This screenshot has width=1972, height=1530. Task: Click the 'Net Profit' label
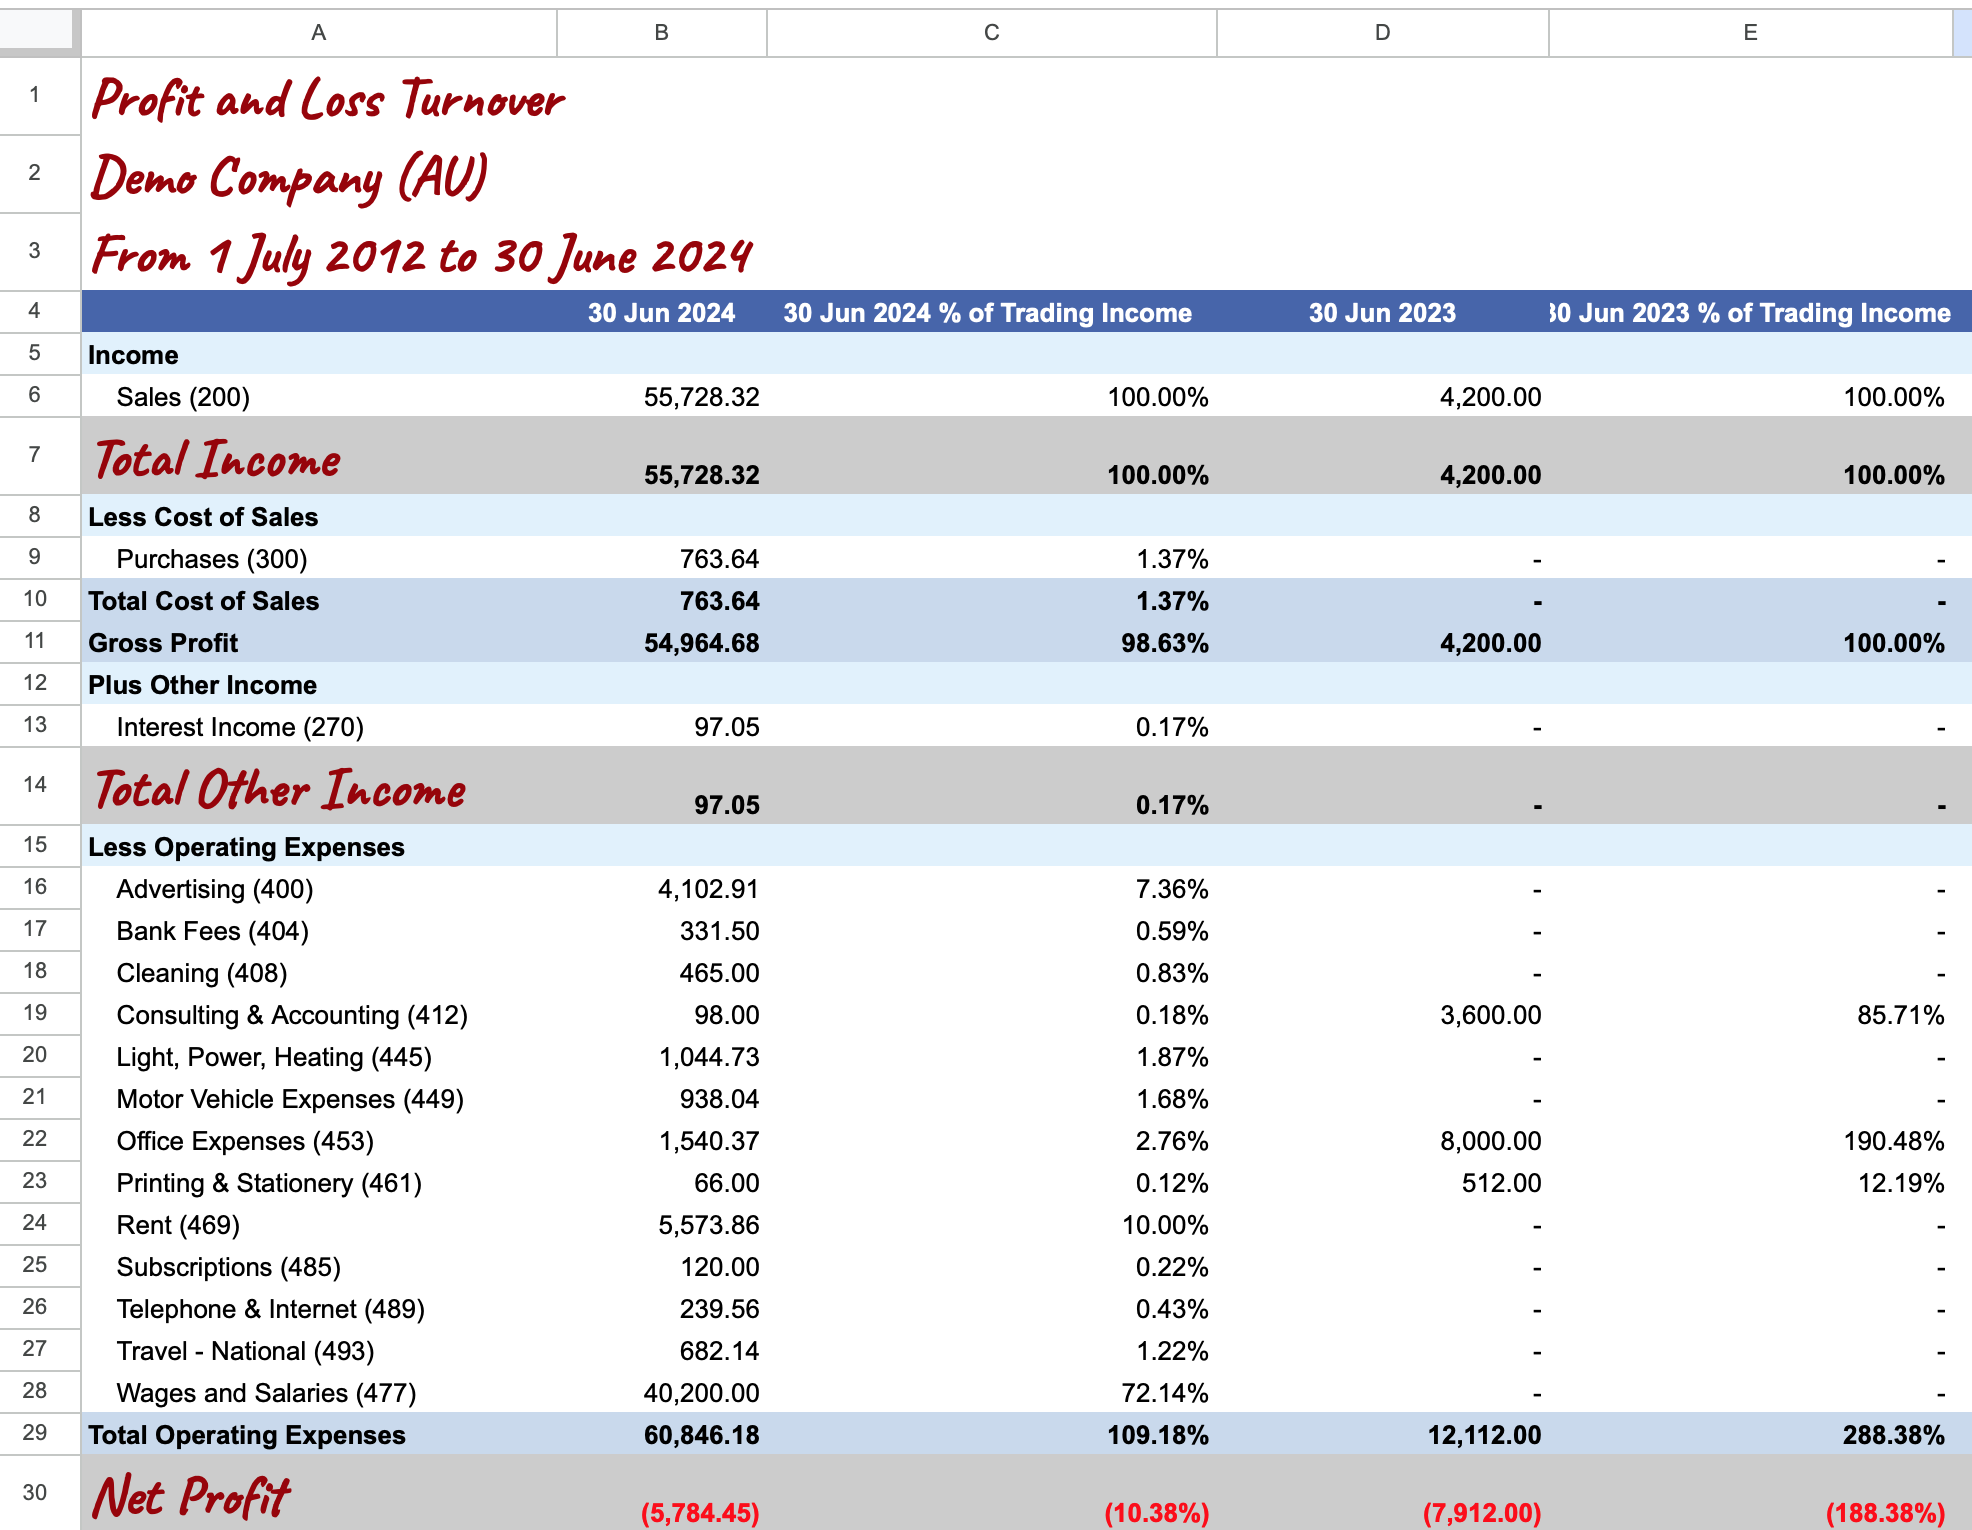pos(191,1497)
